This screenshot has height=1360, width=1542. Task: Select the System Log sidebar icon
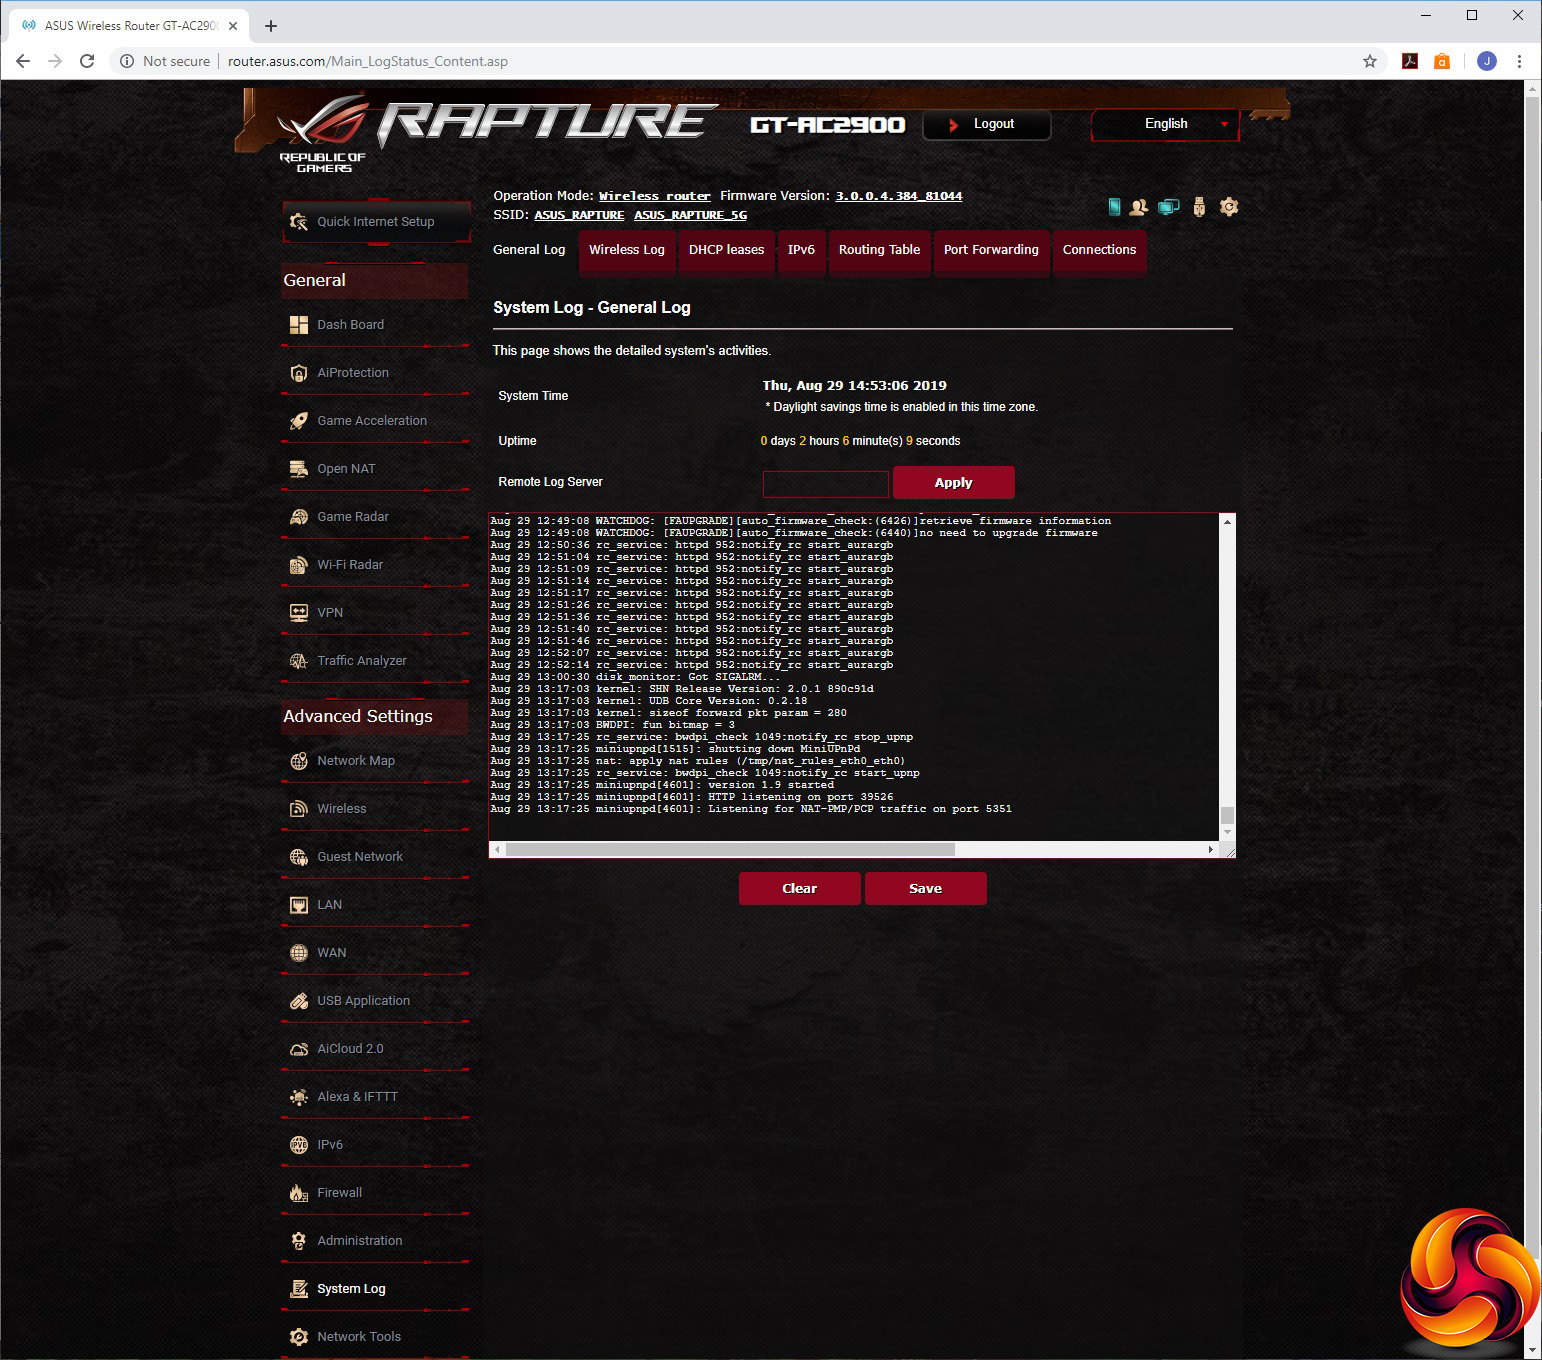[298, 1289]
